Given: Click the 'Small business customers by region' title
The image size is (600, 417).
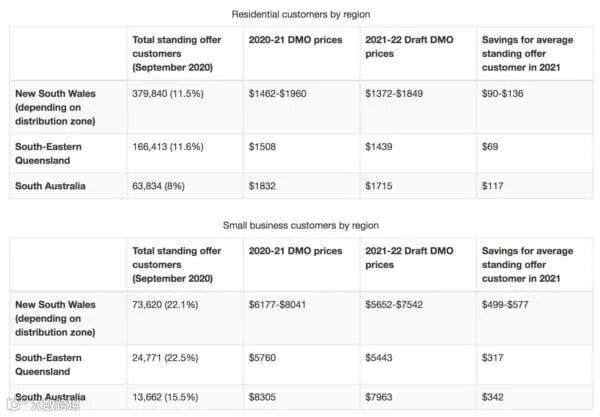Looking at the screenshot, I should pos(298,225).
